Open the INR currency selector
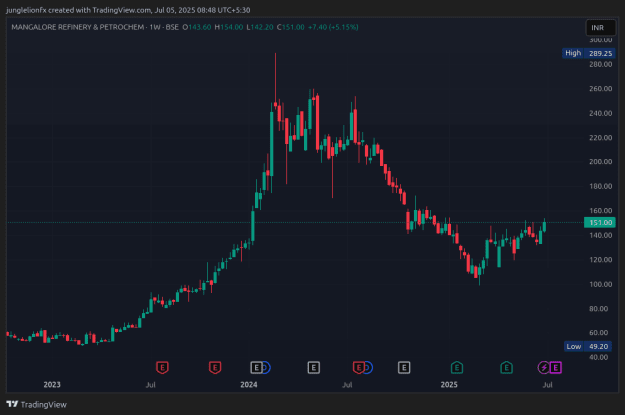The height and width of the screenshot is (415, 625). point(600,28)
